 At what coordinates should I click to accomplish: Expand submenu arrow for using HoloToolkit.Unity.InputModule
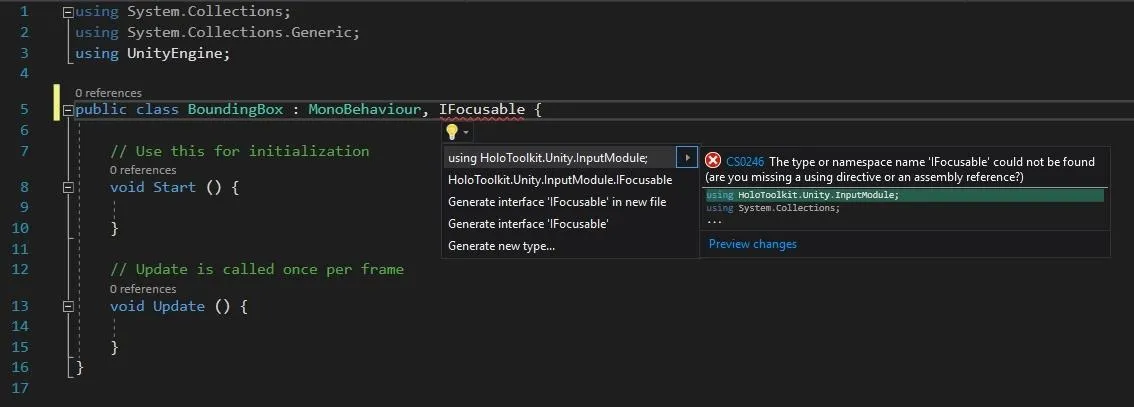coord(687,157)
